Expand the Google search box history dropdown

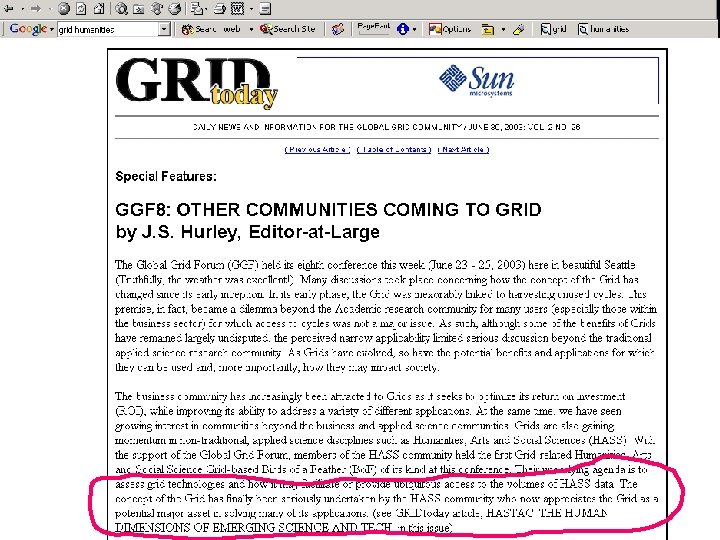164,29
